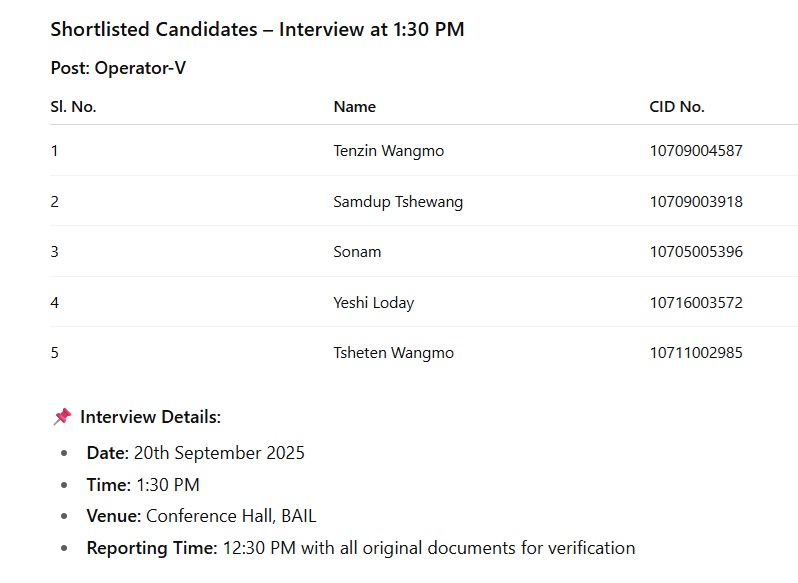
Task: Click CID number 10709004587
Action: point(696,151)
